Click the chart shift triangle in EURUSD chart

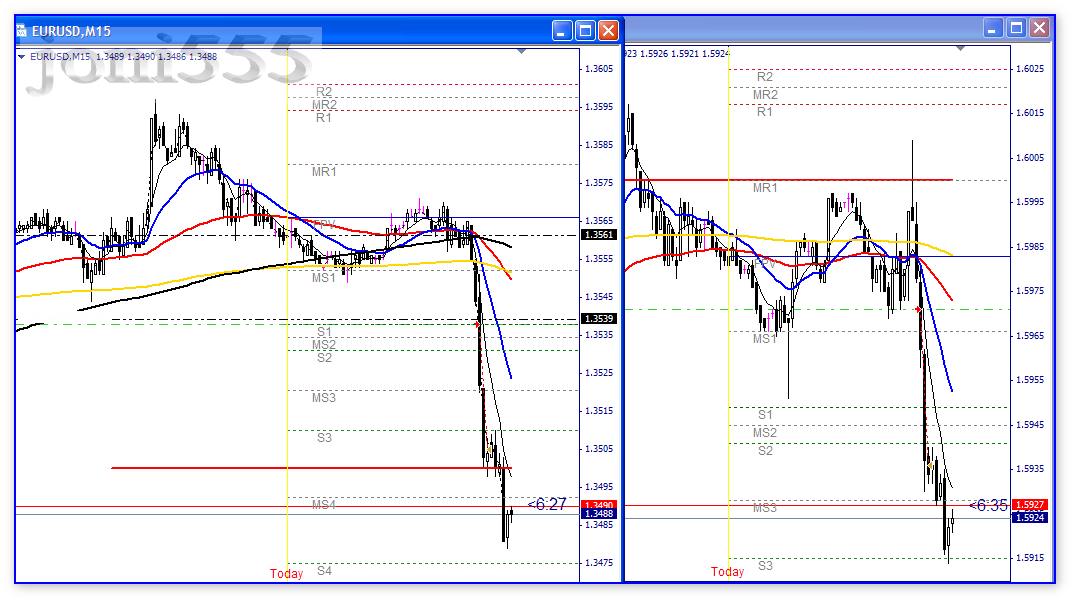[521, 51]
